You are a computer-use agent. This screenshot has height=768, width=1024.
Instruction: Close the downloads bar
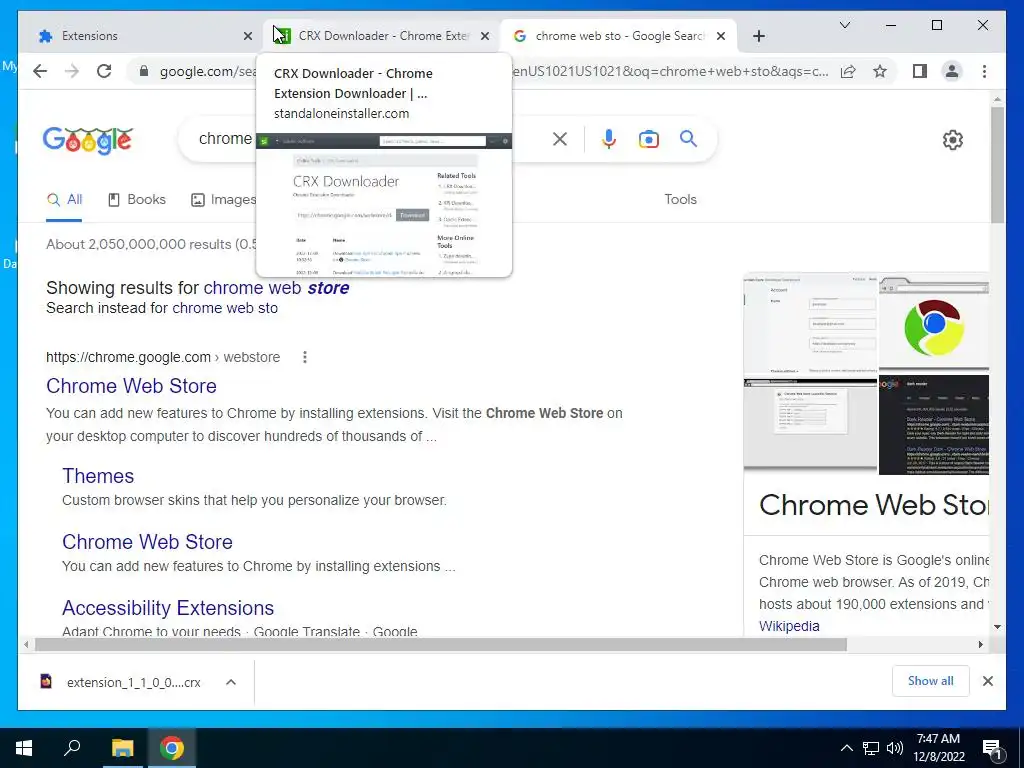pyautogui.click(x=987, y=681)
